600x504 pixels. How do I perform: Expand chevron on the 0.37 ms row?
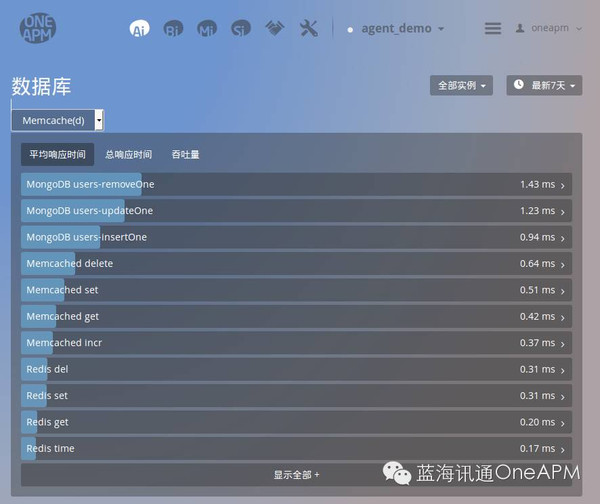click(563, 344)
